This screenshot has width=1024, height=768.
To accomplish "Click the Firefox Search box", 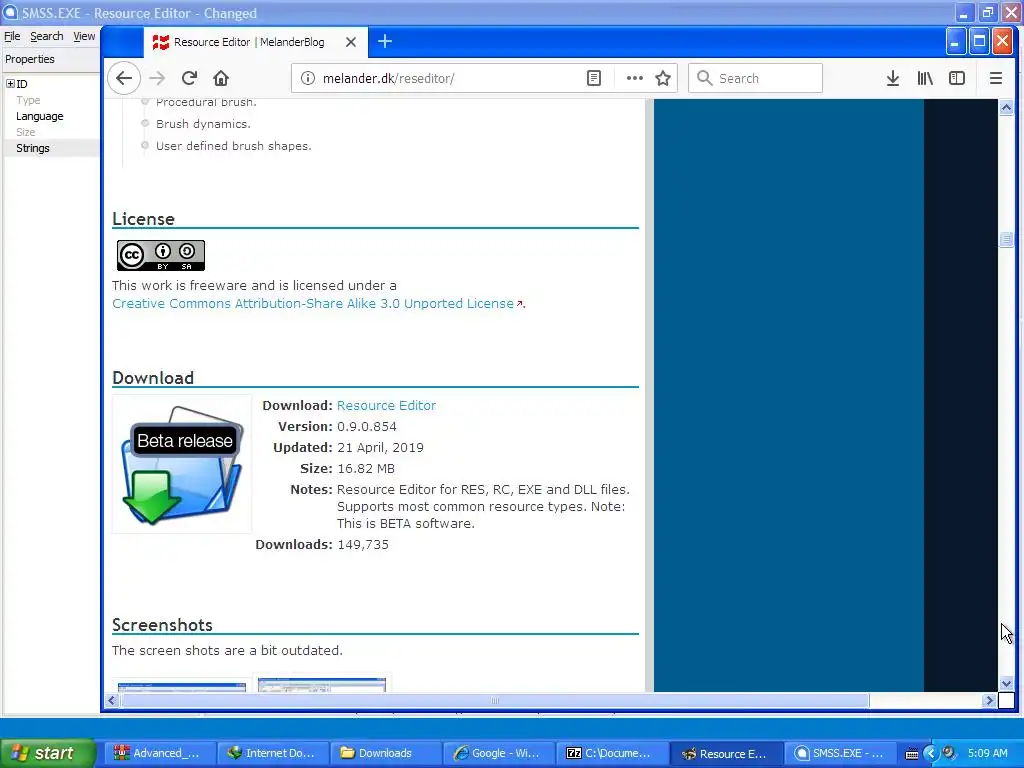I will click(x=756, y=78).
